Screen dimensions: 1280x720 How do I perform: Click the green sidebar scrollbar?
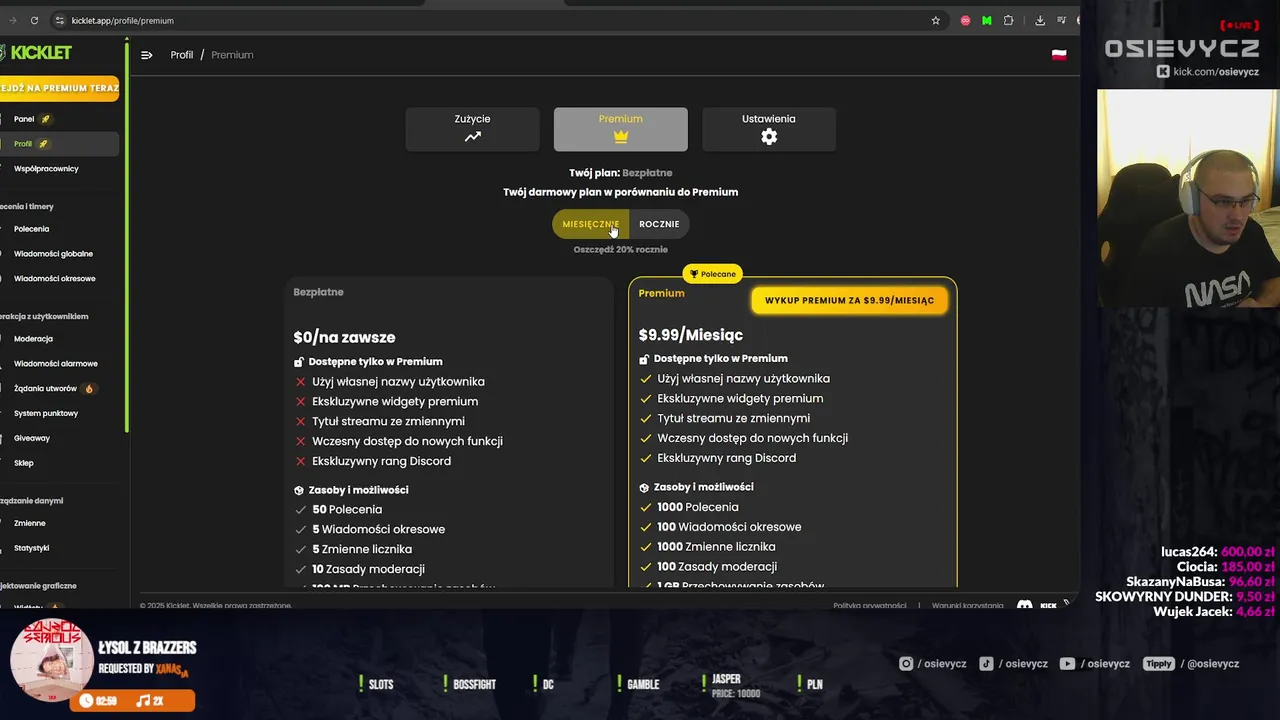[127, 235]
